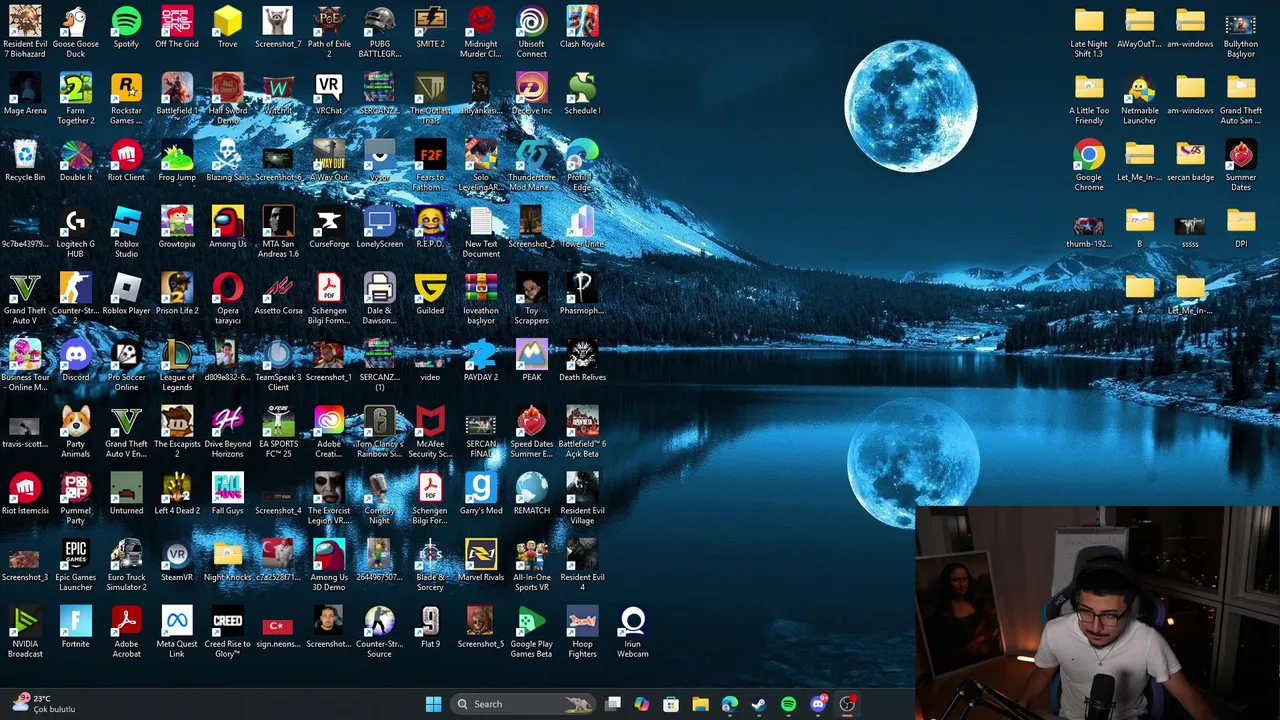
Task: Open the Fall Guys shortcut
Action: pos(228,495)
